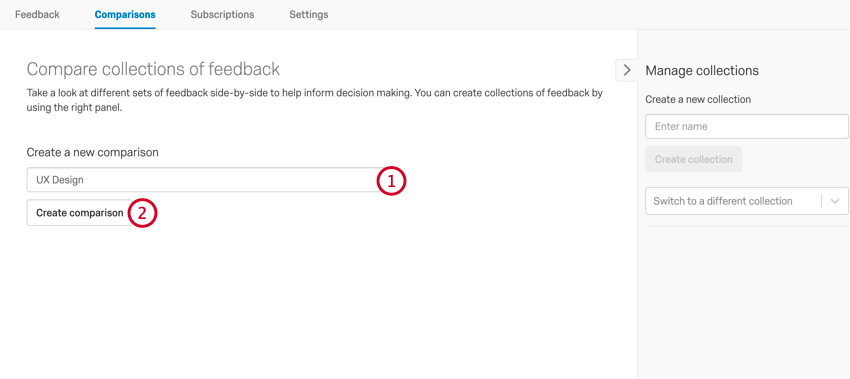850x379 pixels.
Task: Click the Create comparison button
Action: (80, 213)
